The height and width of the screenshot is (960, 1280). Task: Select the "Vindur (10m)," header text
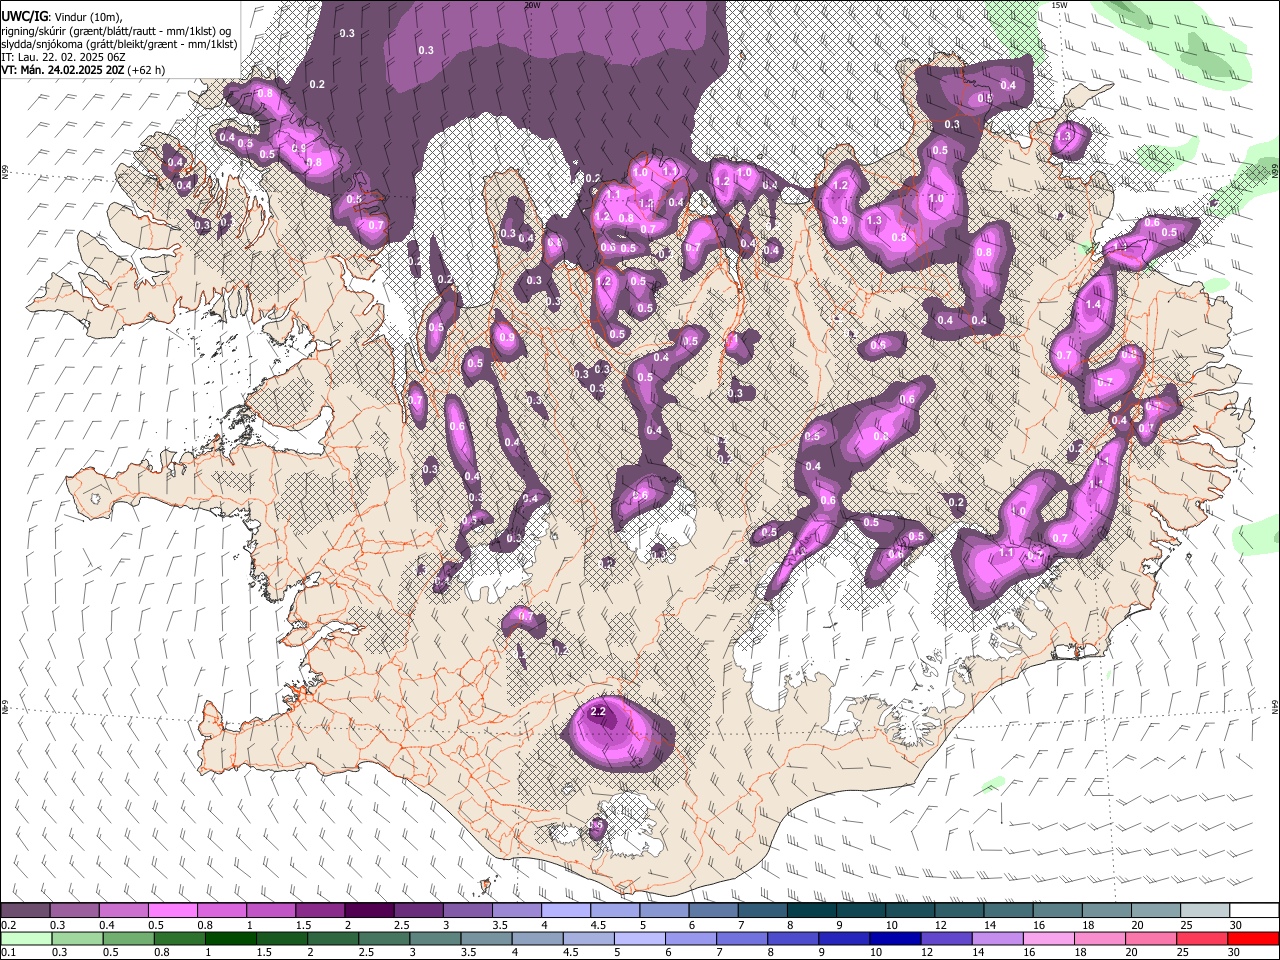[x=88, y=16]
